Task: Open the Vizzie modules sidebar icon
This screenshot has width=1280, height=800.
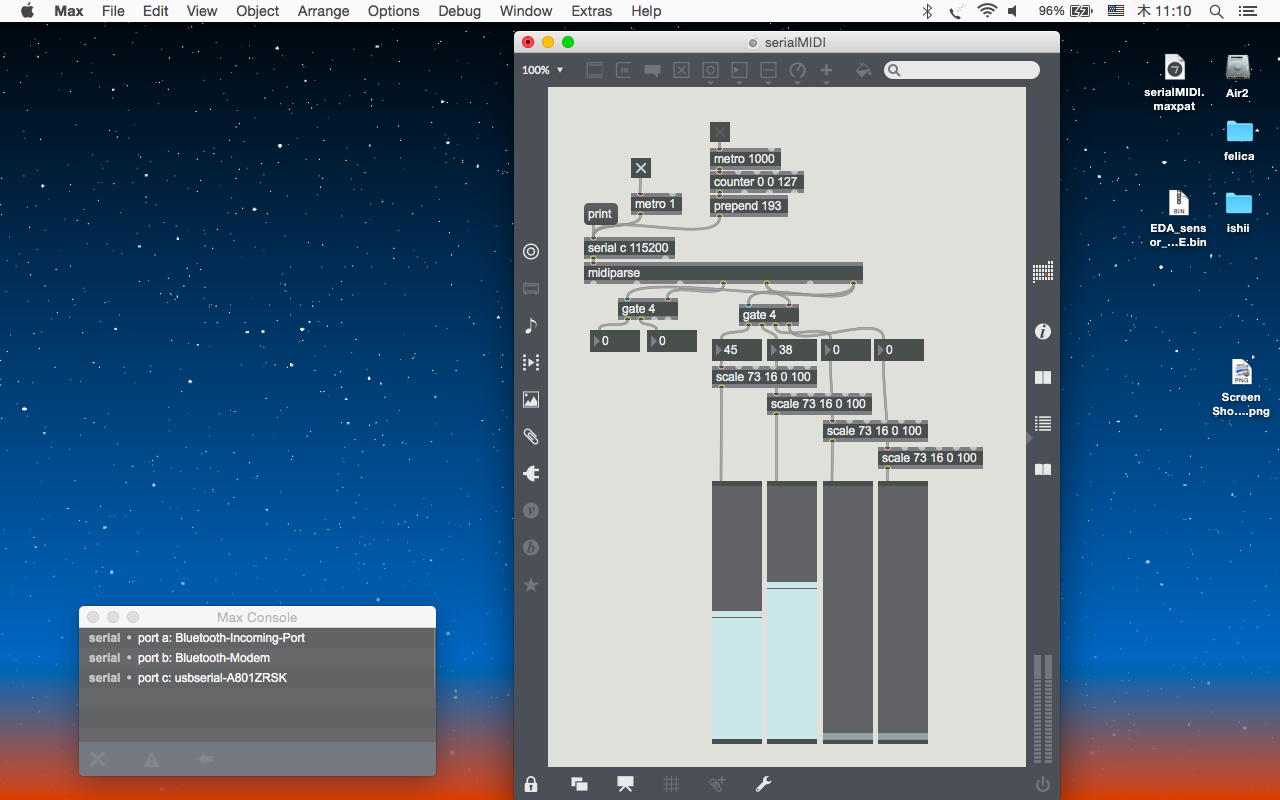Action: (531, 511)
